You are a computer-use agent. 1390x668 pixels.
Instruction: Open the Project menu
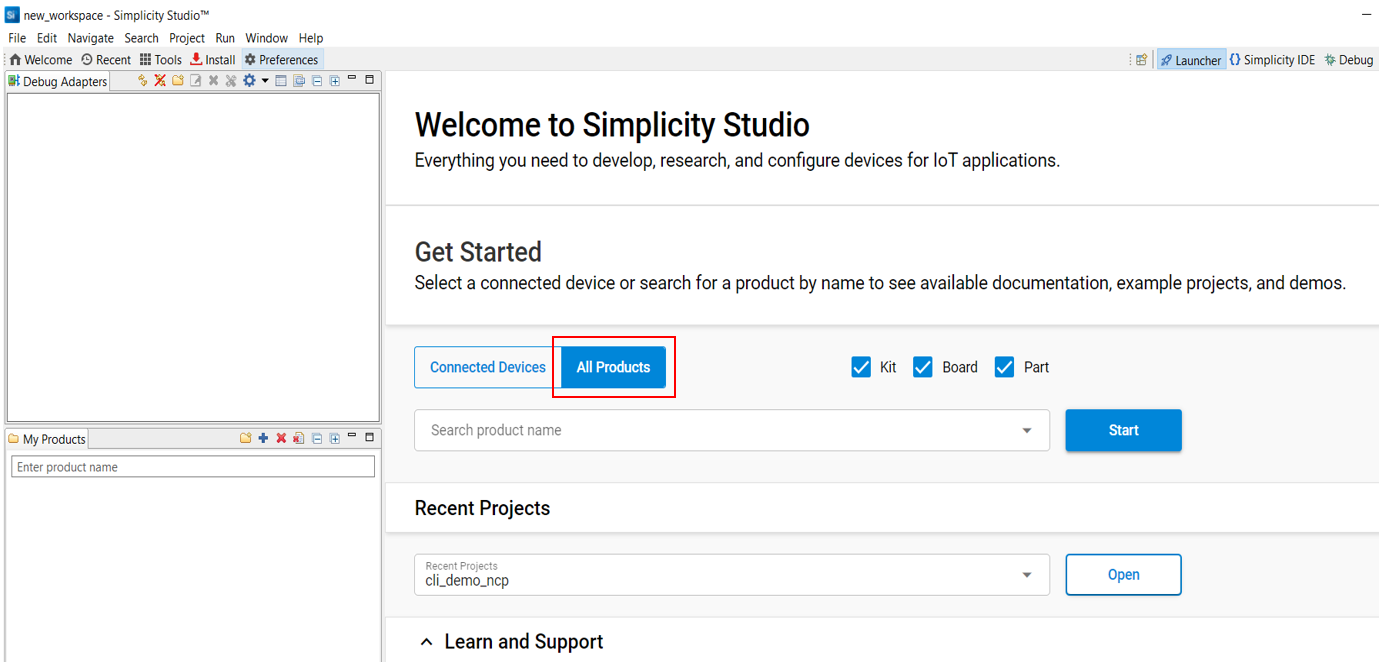[186, 38]
